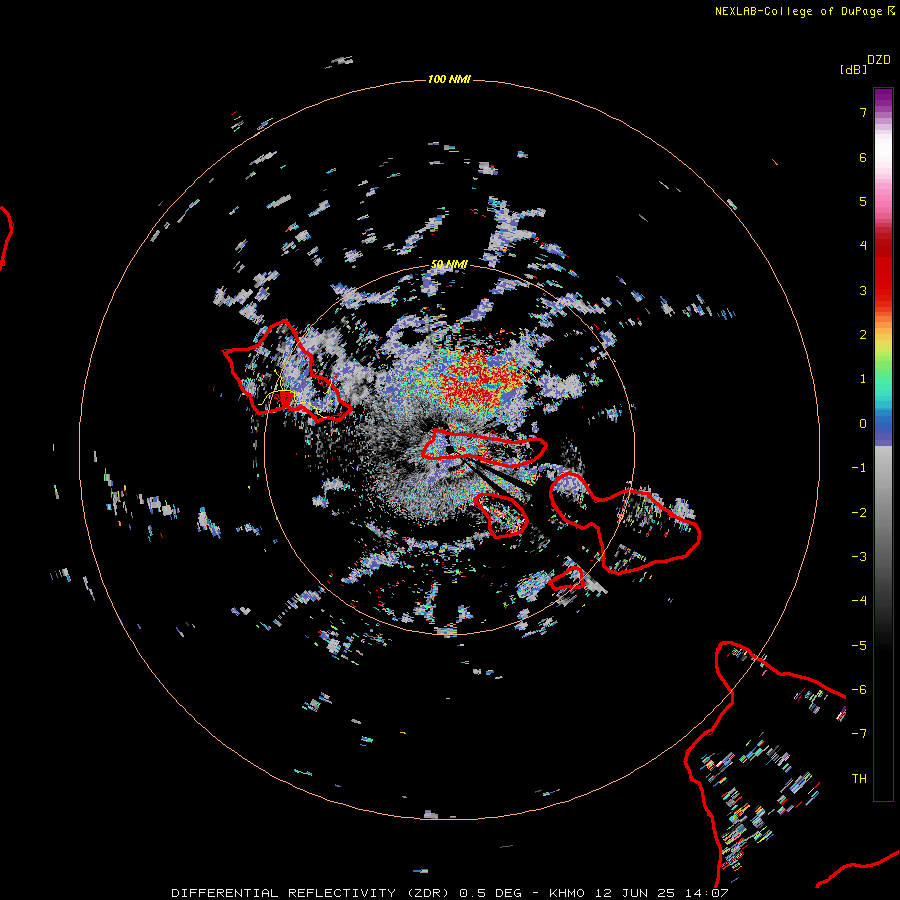This screenshot has height=900, width=900.
Task: Click the -1 dB value on the scale
Action: 859,468
